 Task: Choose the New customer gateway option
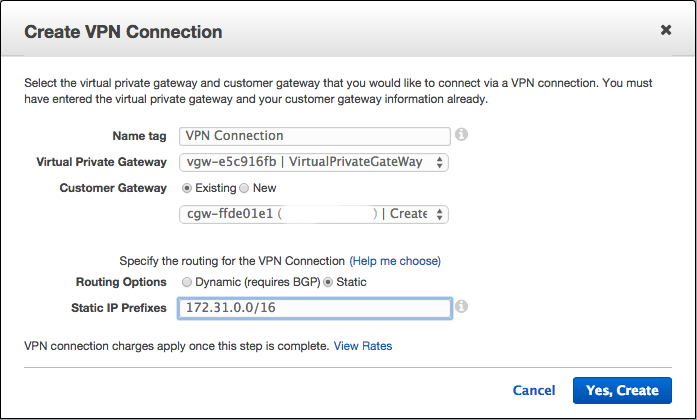(x=244, y=188)
